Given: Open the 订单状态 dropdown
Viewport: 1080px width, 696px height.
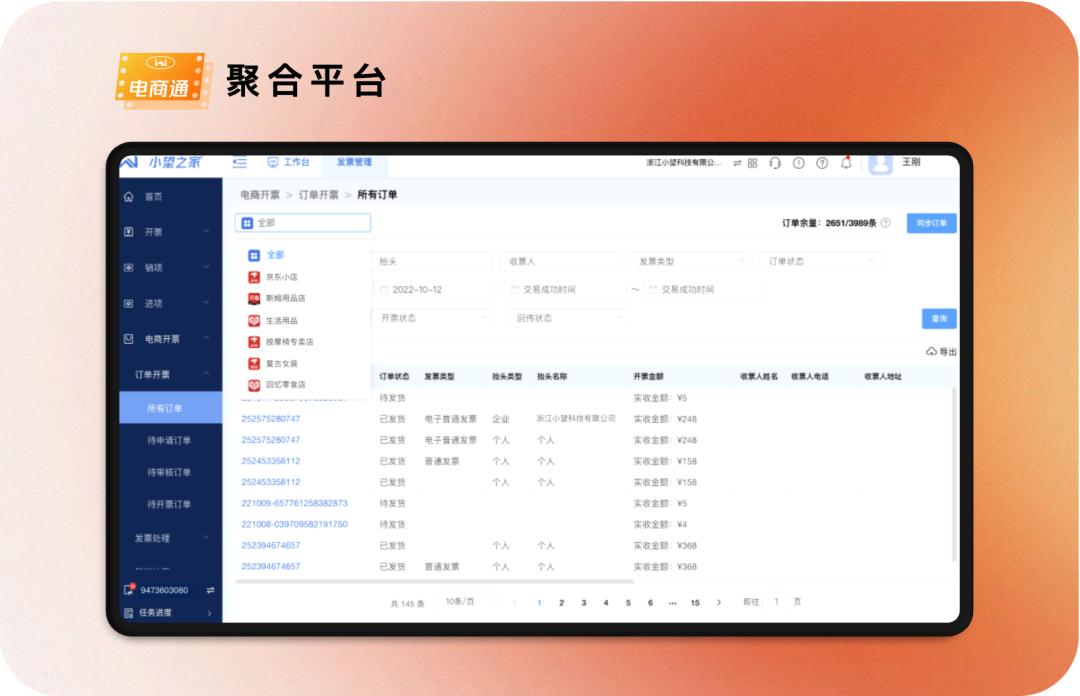Looking at the screenshot, I should (x=820, y=261).
